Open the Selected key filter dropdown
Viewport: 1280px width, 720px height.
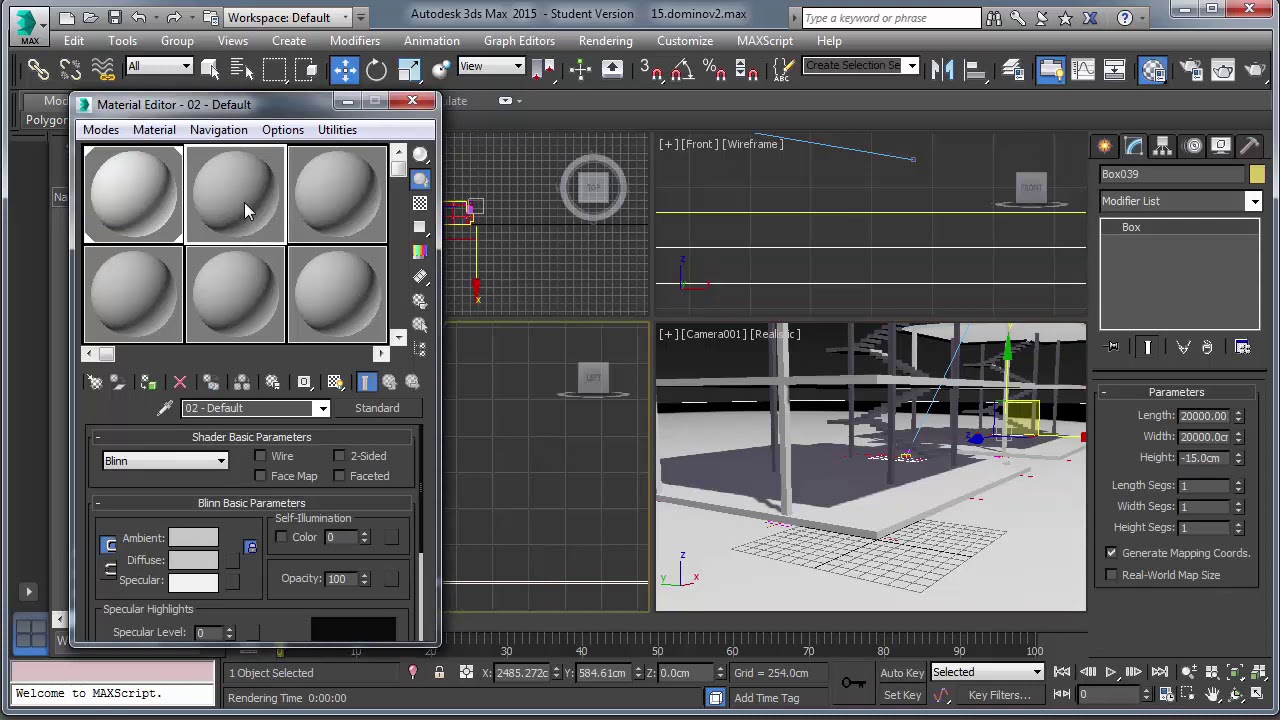[987, 672]
